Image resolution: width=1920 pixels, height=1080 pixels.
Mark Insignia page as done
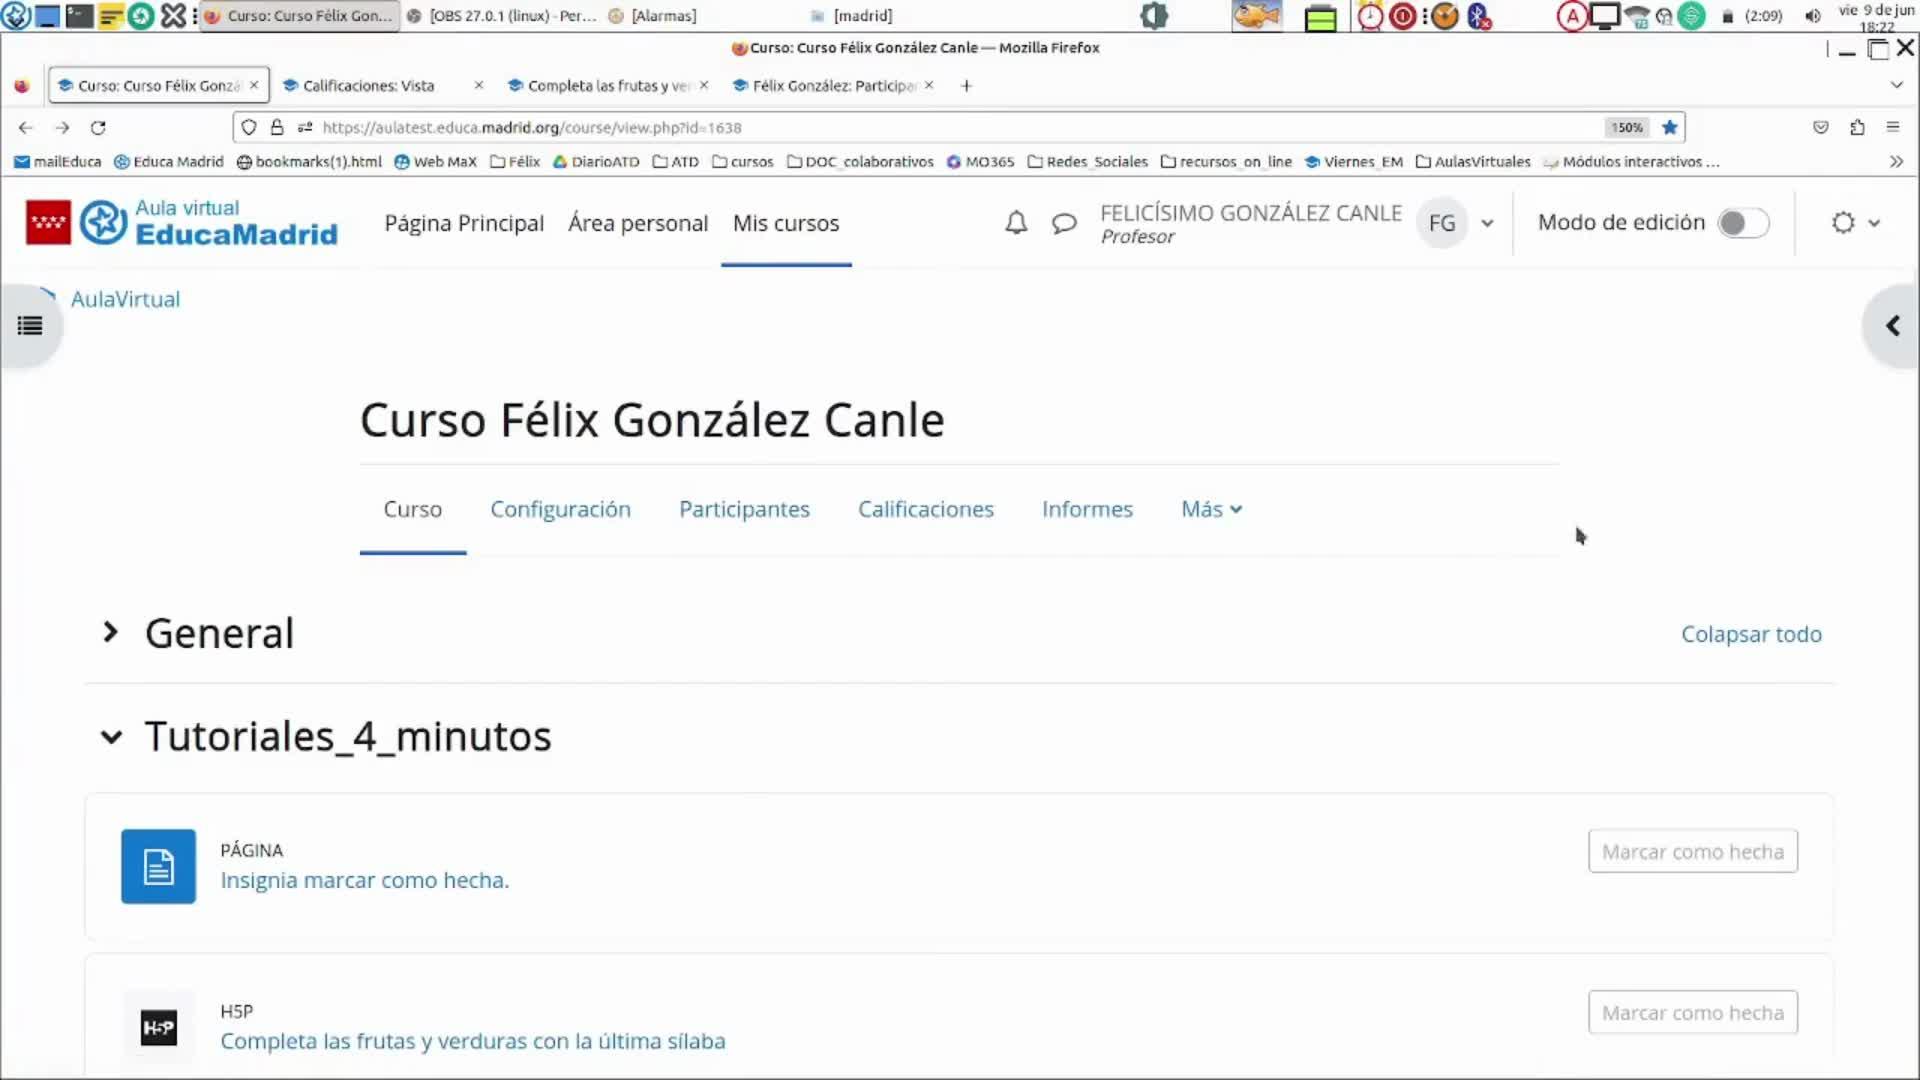(x=1692, y=851)
